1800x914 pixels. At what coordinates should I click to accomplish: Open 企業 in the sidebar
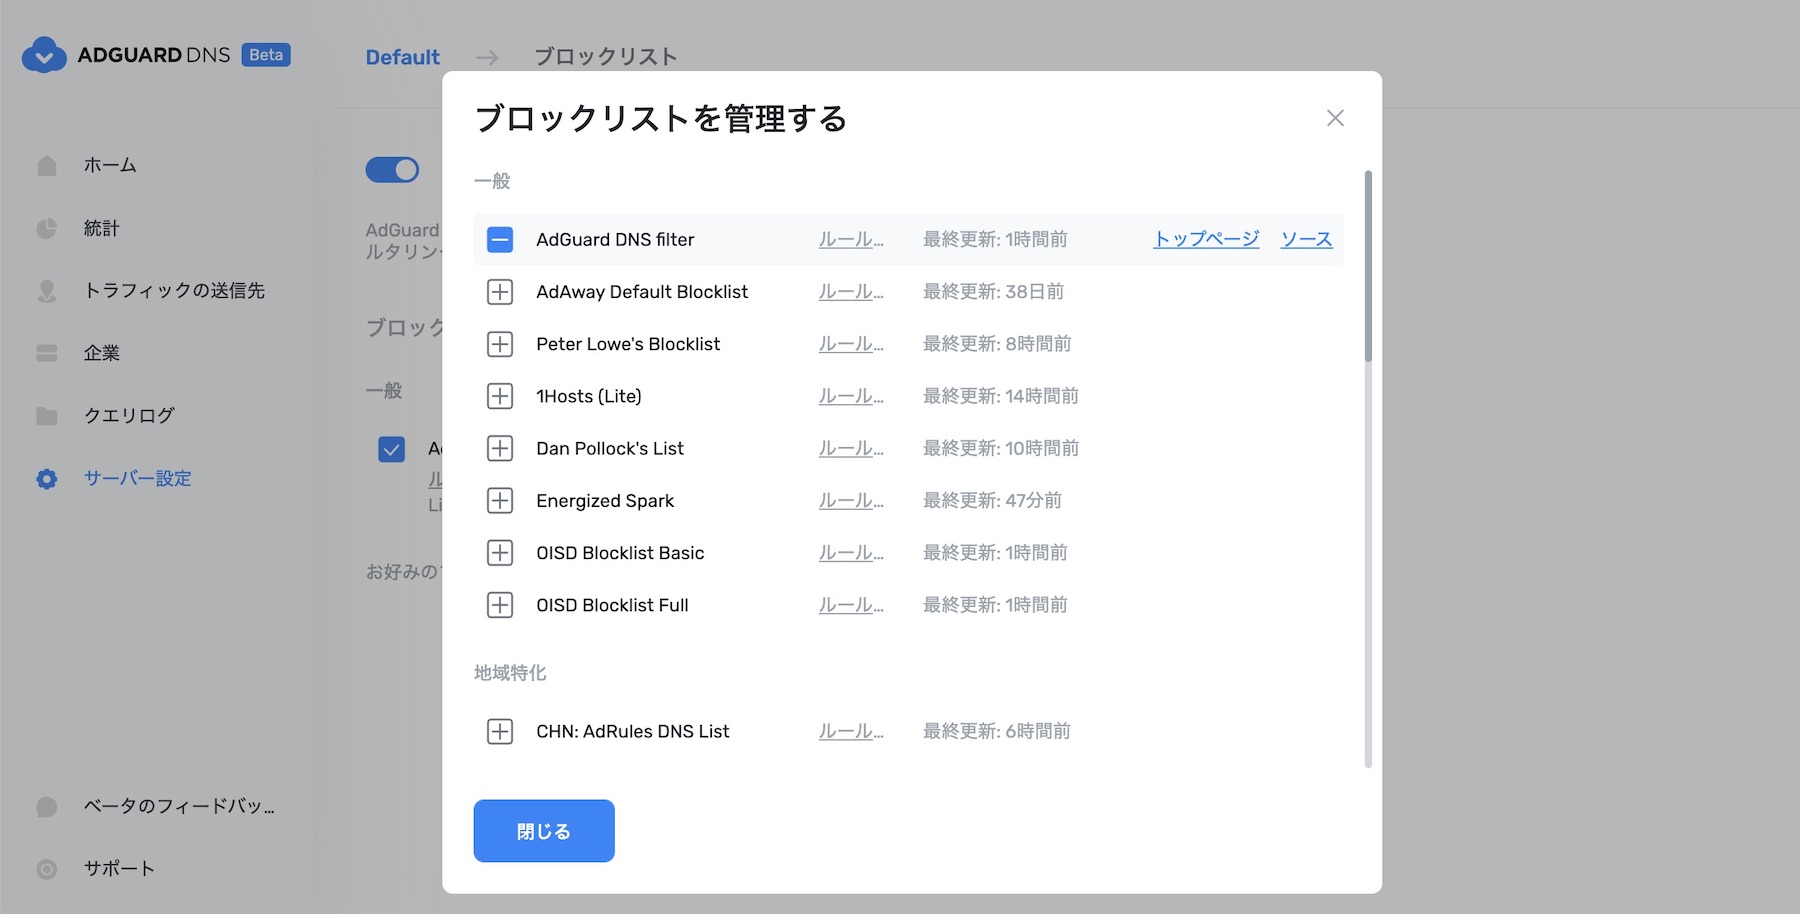point(102,353)
